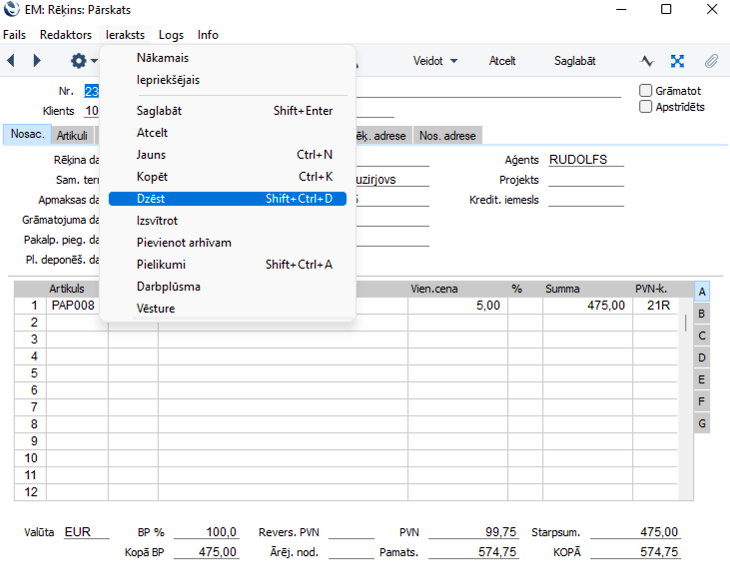Select row flip B

pyautogui.click(x=702, y=314)
